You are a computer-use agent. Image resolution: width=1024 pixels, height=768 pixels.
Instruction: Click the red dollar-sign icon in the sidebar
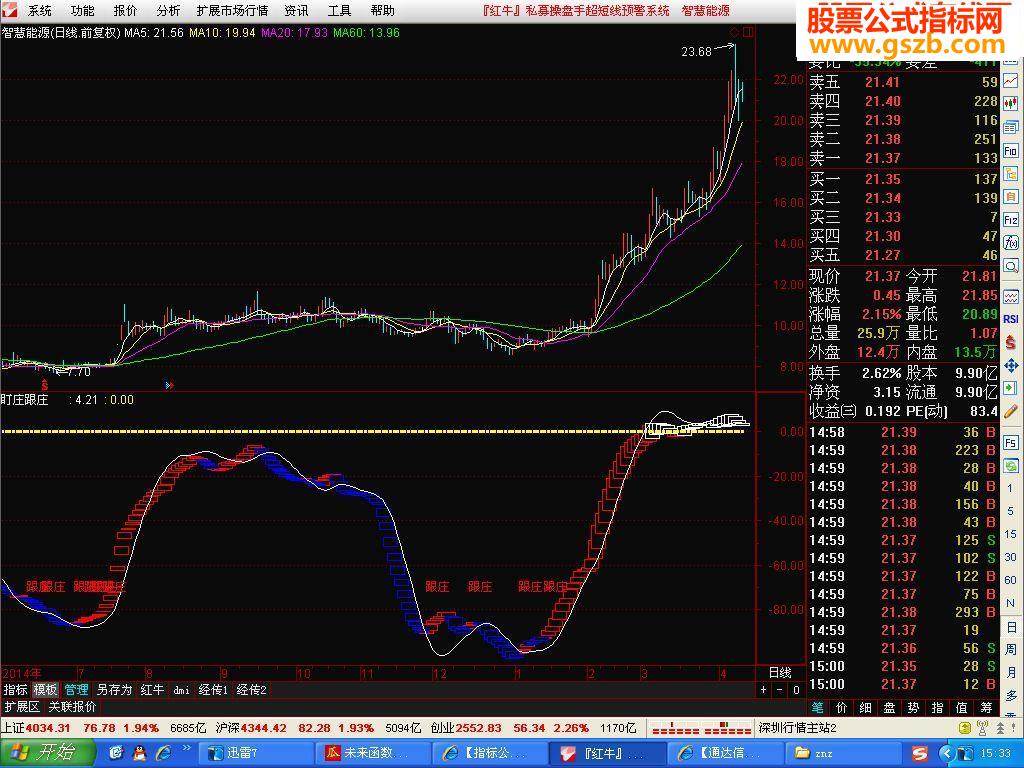[x=1010, y=342]
